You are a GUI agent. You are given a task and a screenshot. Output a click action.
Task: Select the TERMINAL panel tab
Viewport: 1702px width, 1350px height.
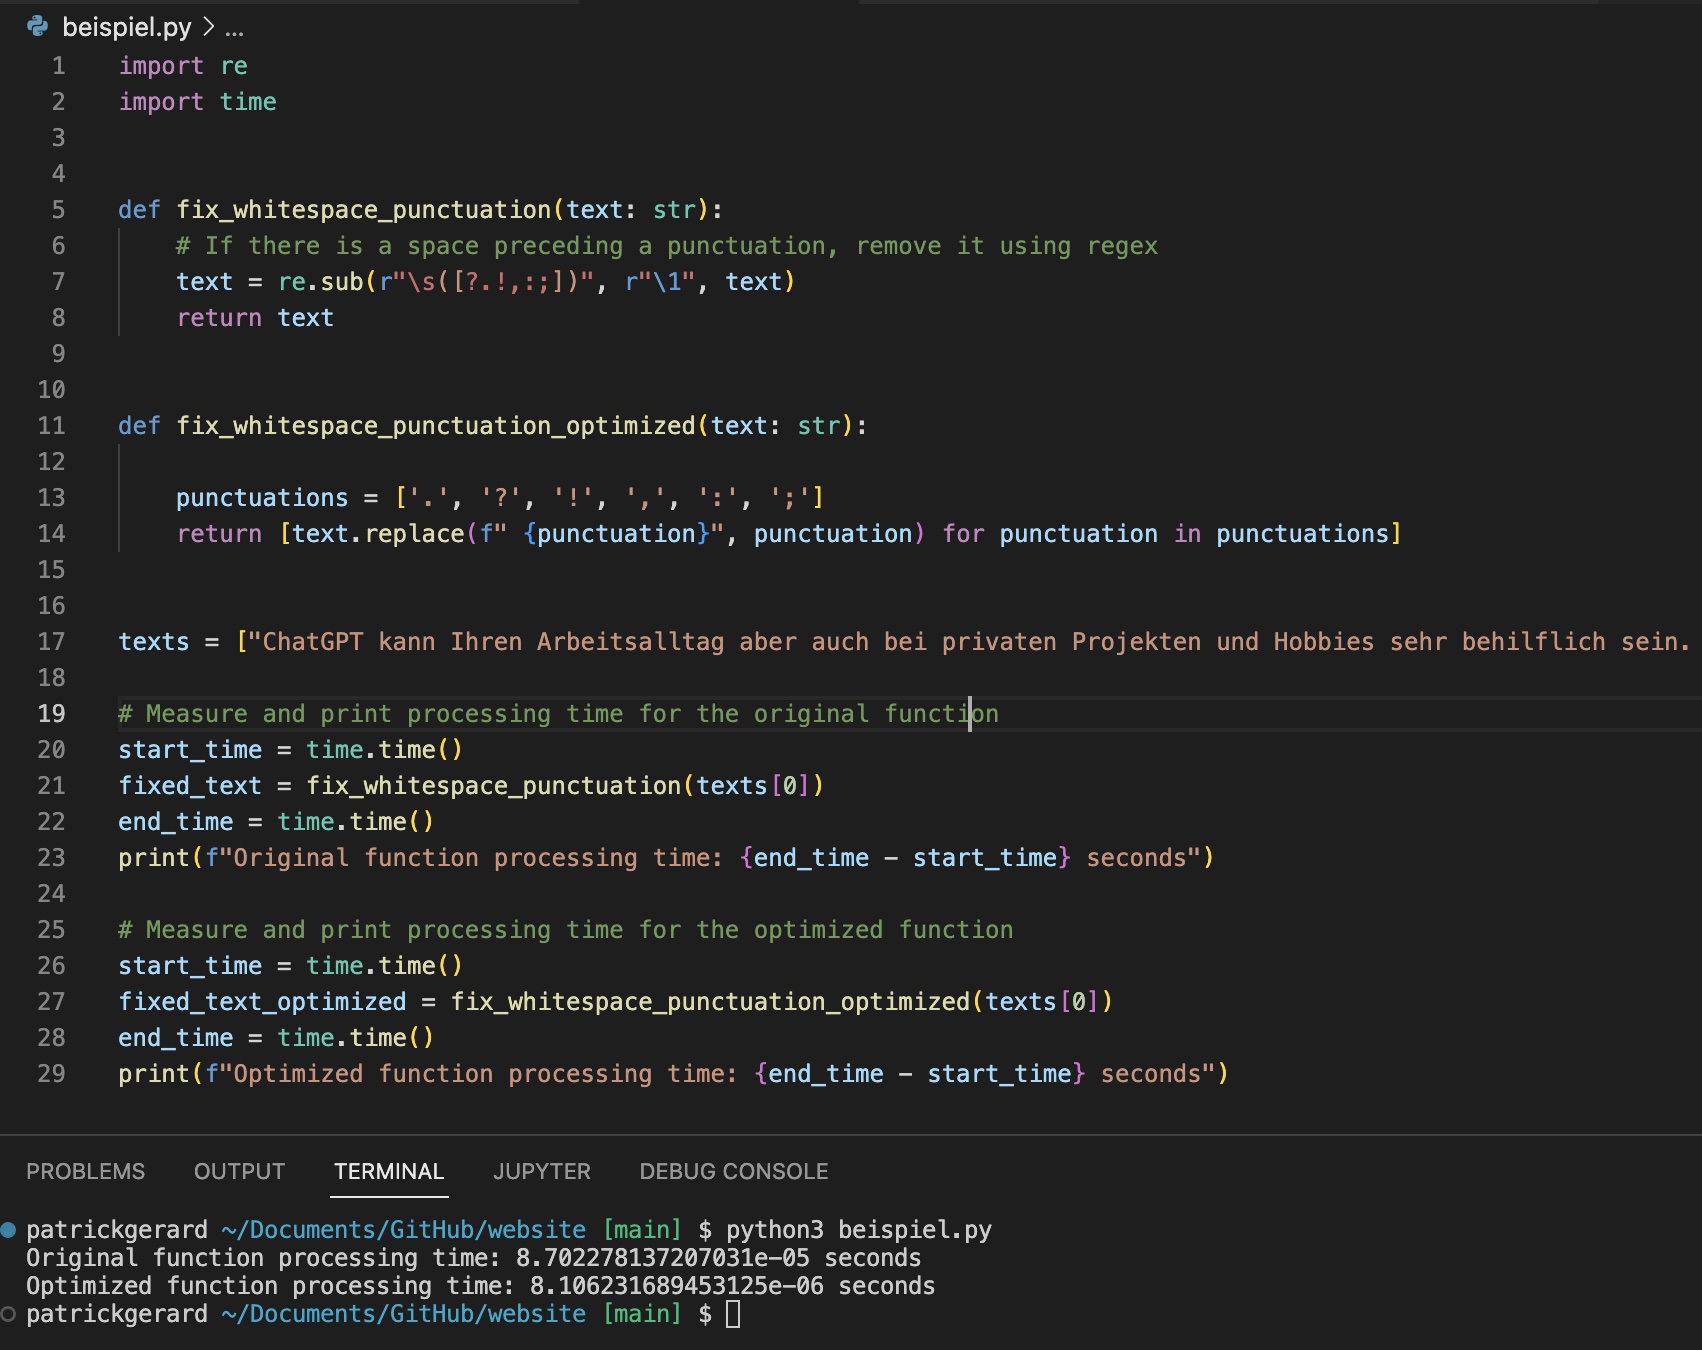pyautogui.click(x=389, y=1171)
